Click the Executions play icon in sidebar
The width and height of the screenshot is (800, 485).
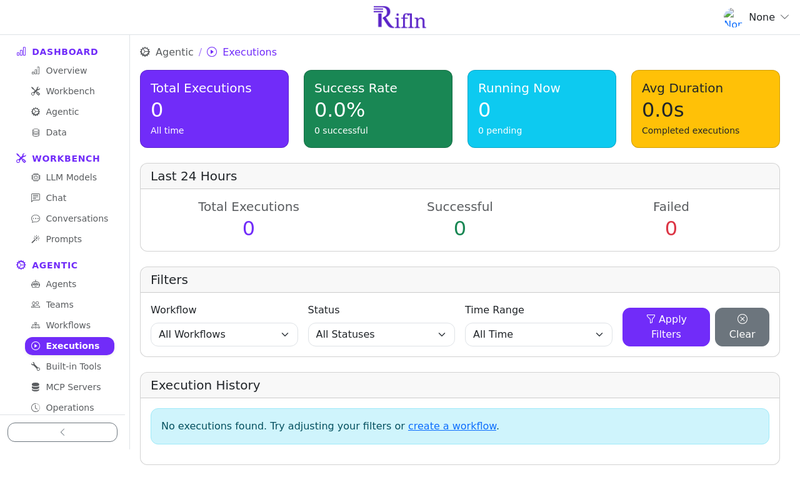(x=35, y=346)
